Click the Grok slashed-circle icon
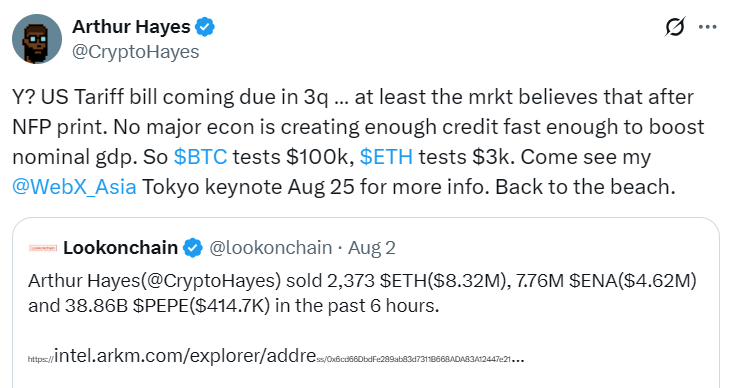 (x=675, y=27)
